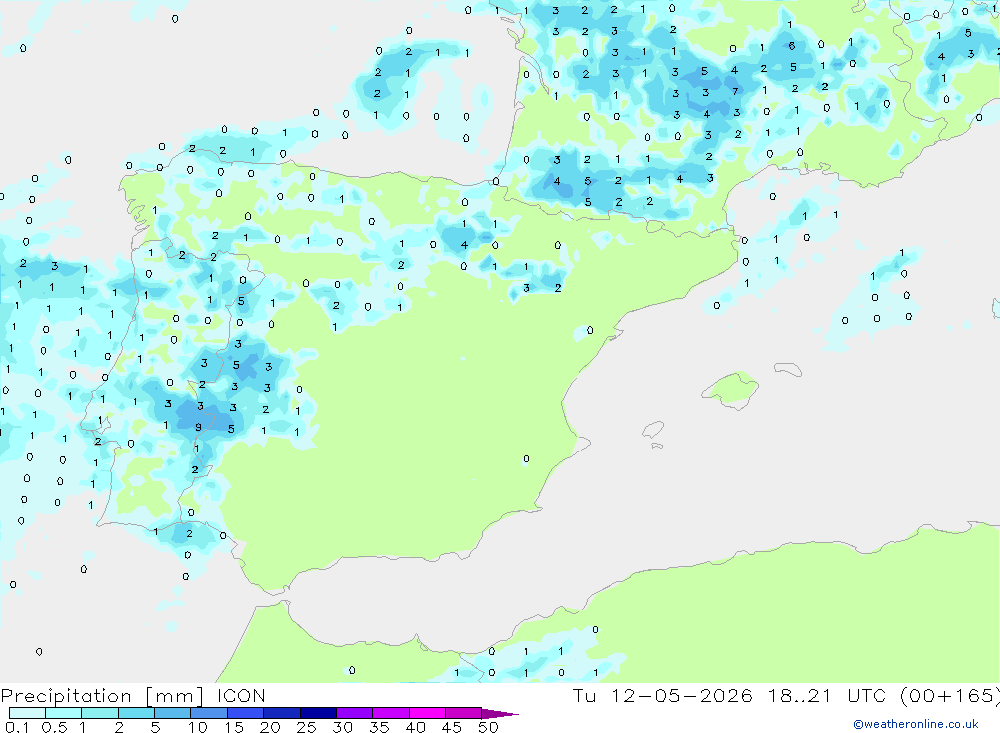Viewport: 1000px width, 733px height.
Task: Click the '7' precipitation value over France
Action: tap(735, 91)
